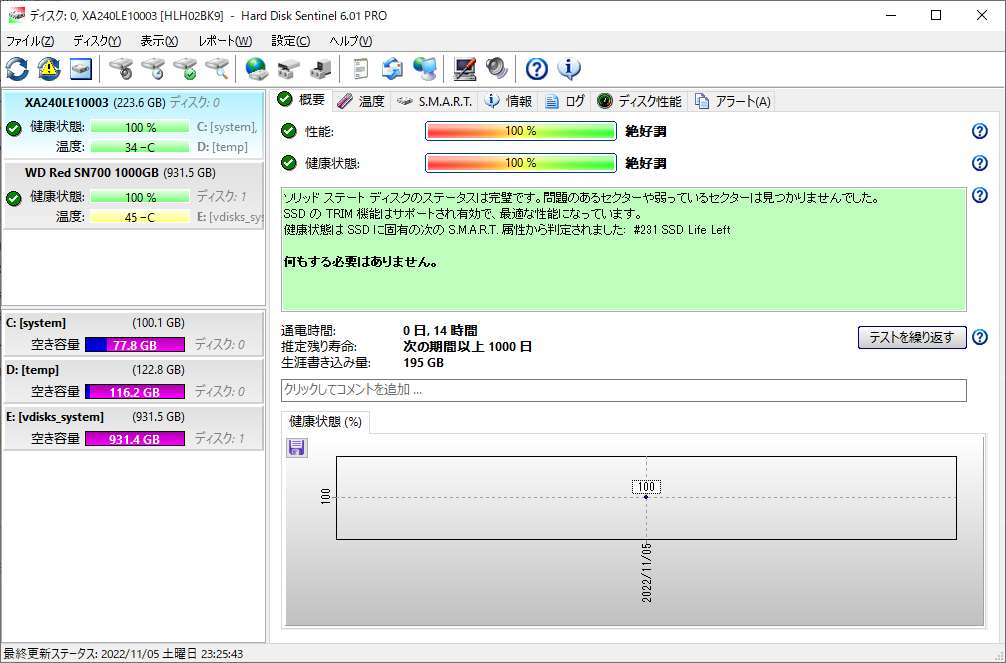Click the info speech bubble toolbar icon

point(569,69)
